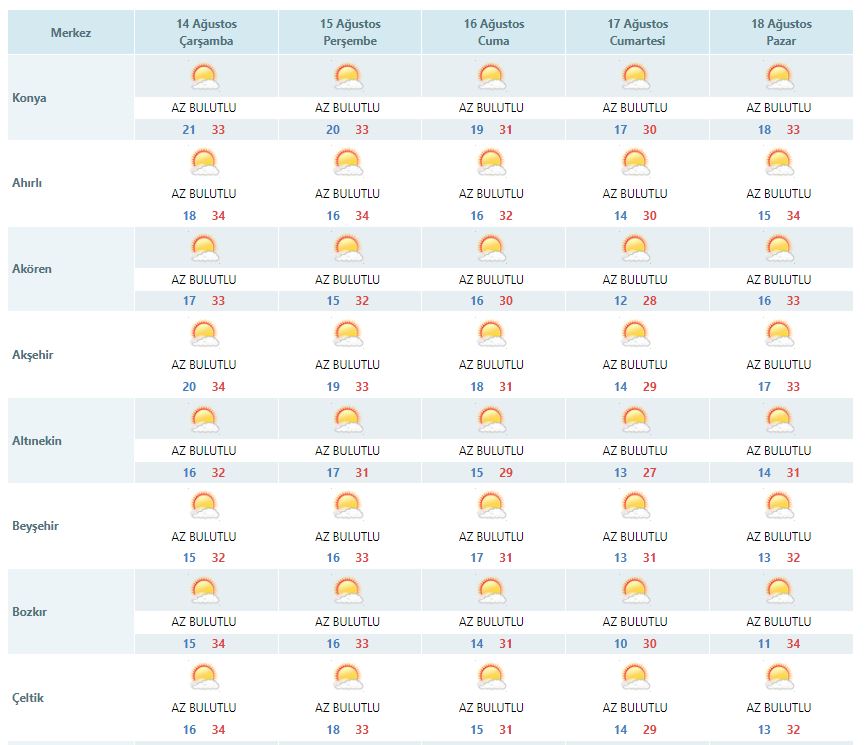Click Konya weather icon for 14 Ağustos
The image size is (866, 745).
pos(204,77)
